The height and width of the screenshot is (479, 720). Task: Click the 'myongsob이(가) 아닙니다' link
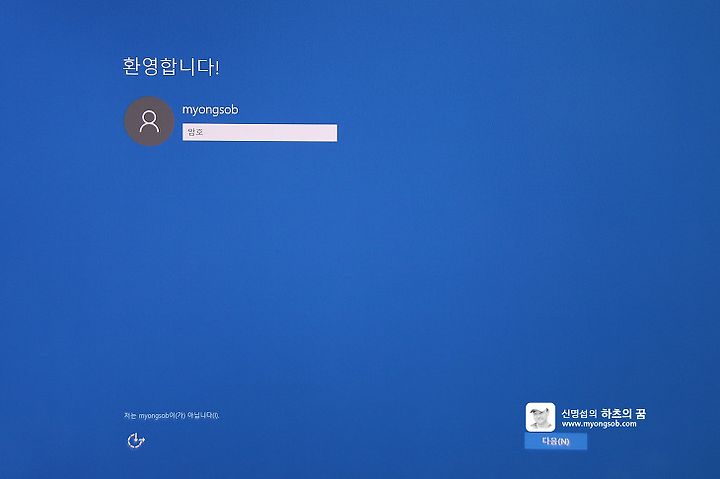pyautogui.click(x=171, y=416)
